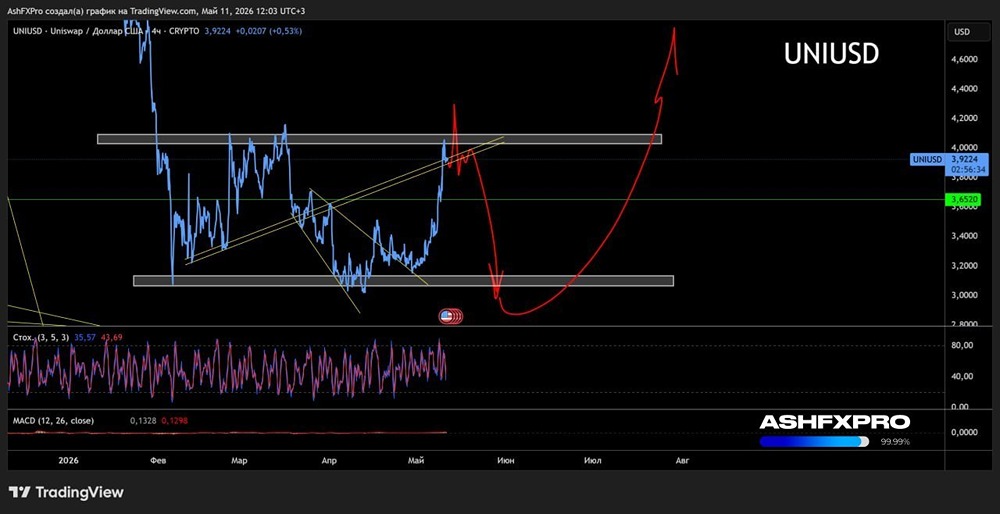Image resolution: width=1000 pixels, height=514 pixels.
Task: Click the Июн label on time axis
Action: pos(506,460)
